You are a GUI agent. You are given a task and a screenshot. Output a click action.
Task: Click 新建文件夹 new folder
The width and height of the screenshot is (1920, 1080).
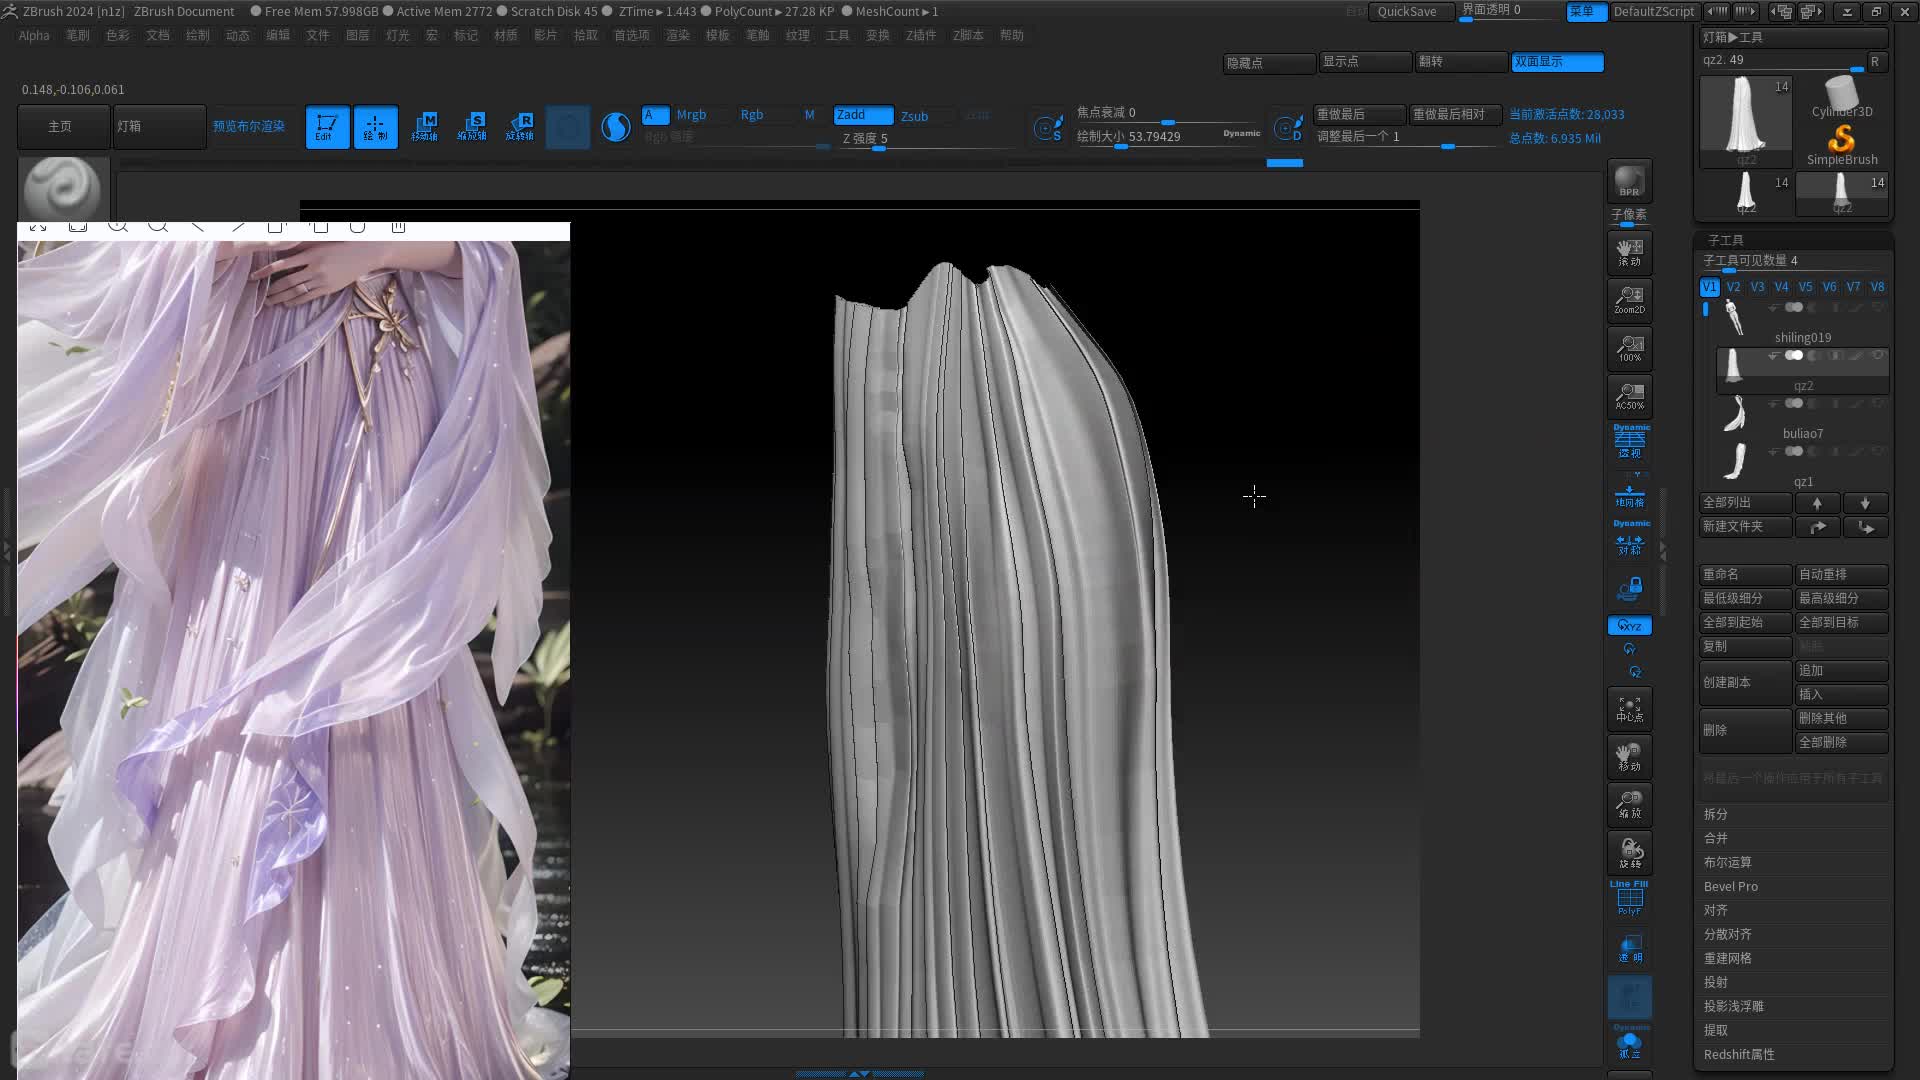(x=1745, y=527)
